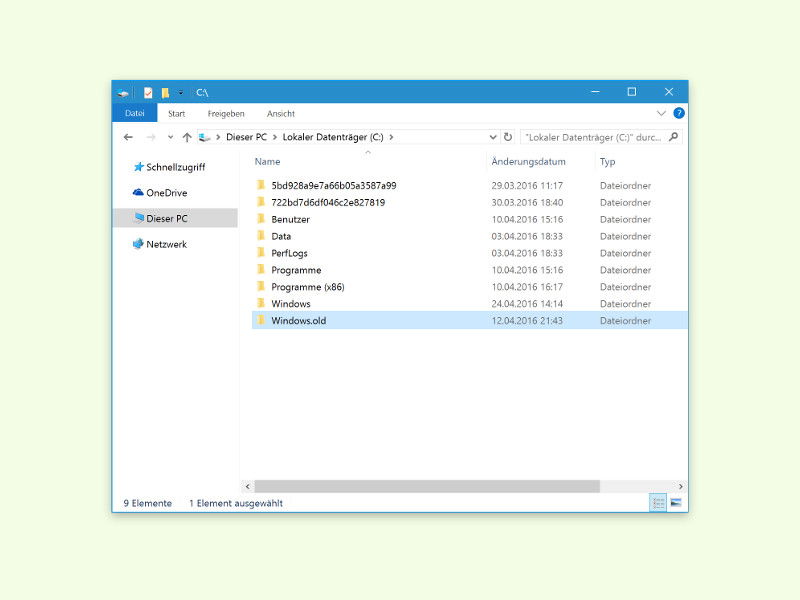Click date 12.04.2016 21:43 of Windows.old
The height and width of the screenshot is (600, 800).
[527, 320]
